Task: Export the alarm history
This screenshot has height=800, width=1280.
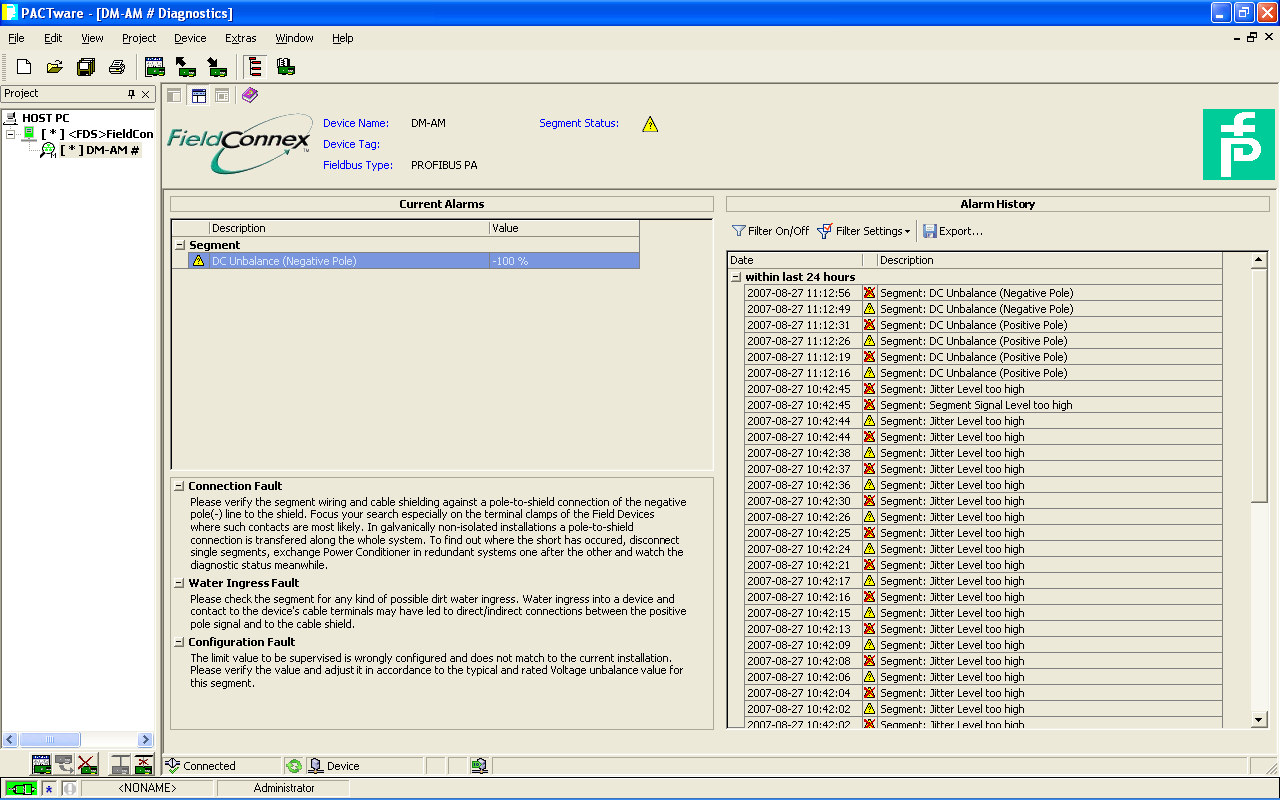Action: coord(952,231)
